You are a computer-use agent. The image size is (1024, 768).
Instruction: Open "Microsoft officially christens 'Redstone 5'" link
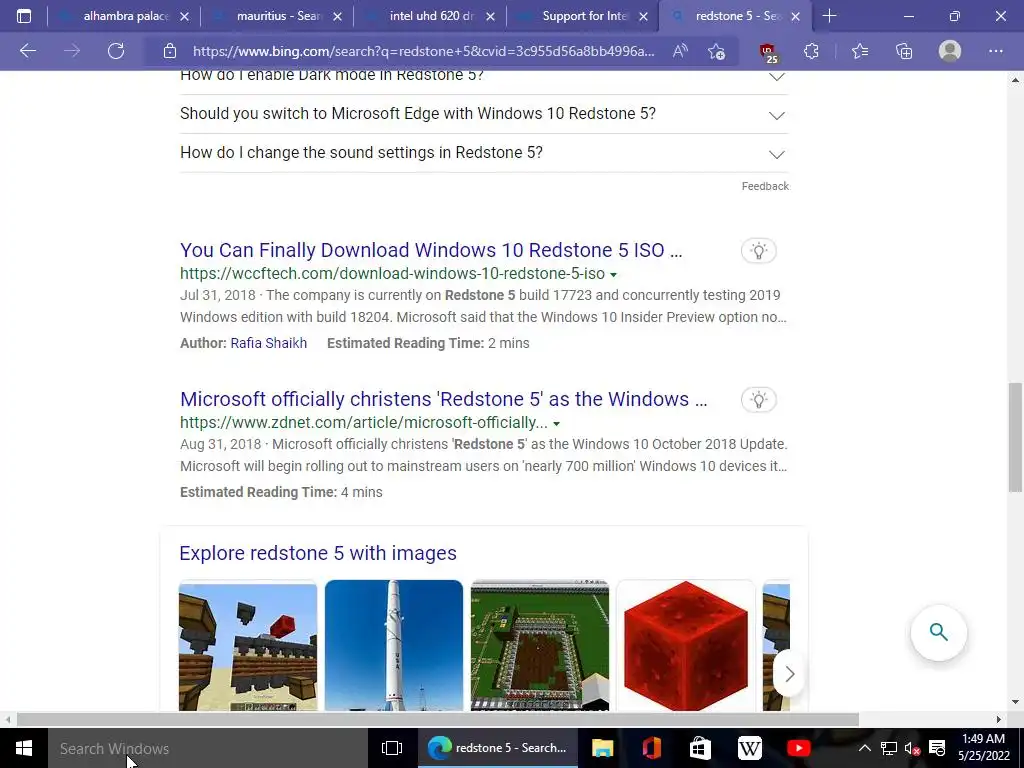tap(443, 399)
